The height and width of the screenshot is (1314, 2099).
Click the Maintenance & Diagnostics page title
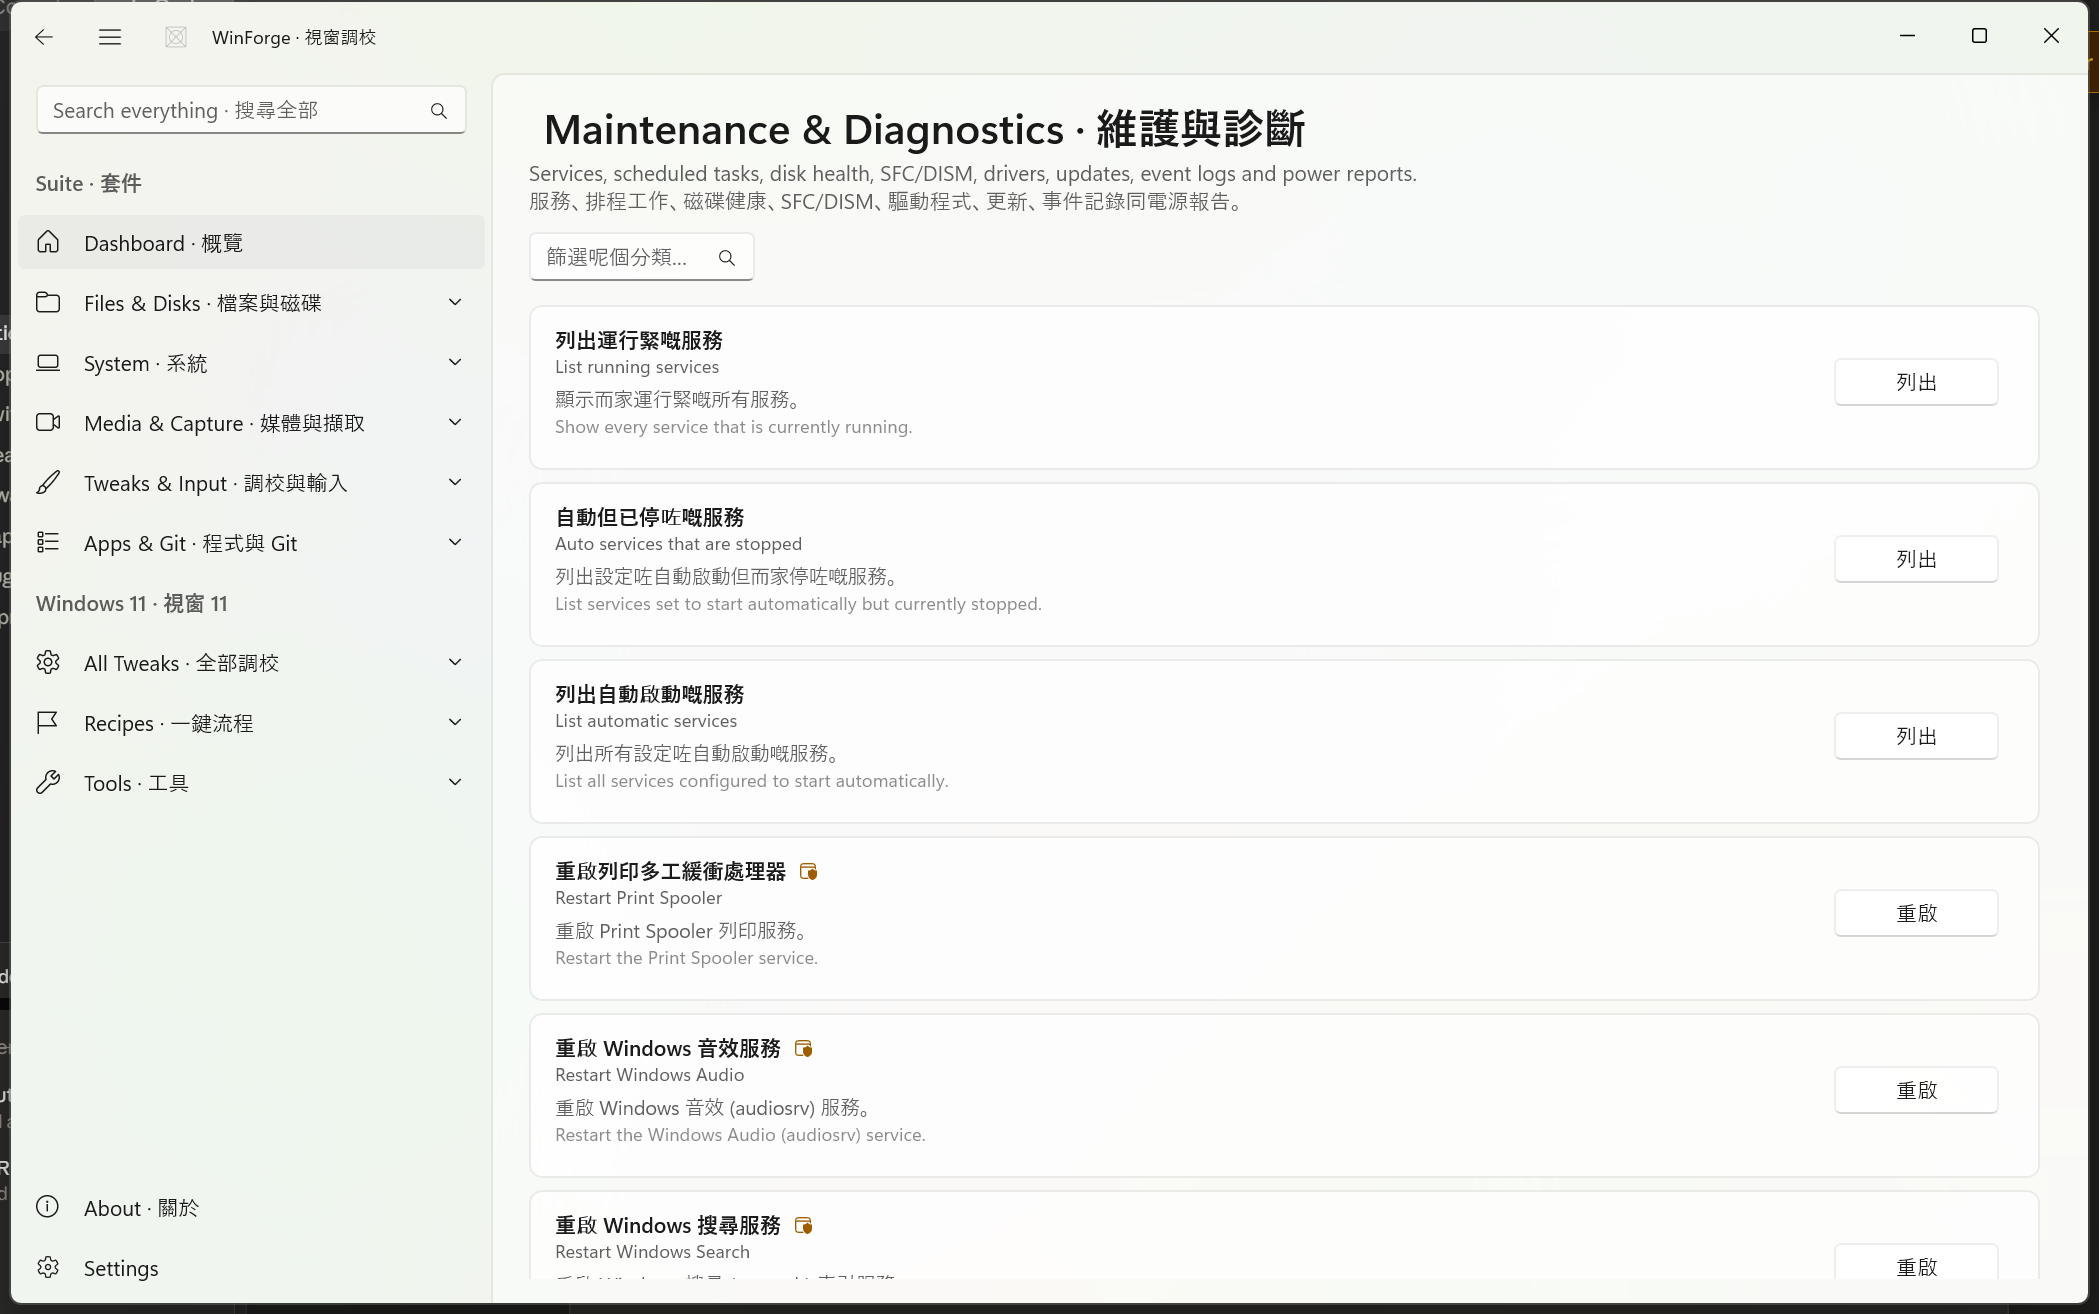[925, 129]
